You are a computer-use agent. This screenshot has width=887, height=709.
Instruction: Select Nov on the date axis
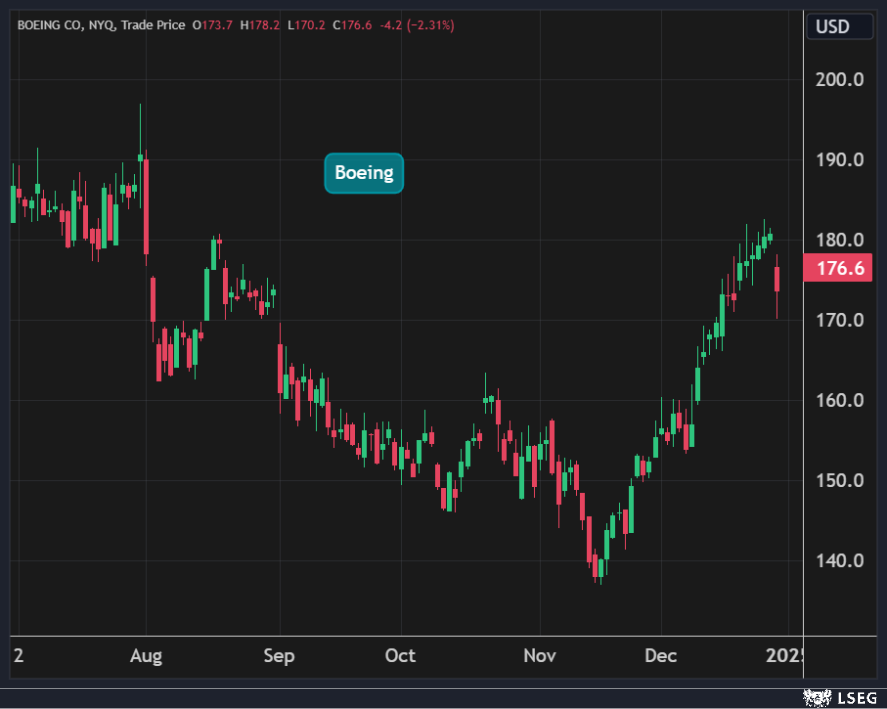click(x=539, y=656)
